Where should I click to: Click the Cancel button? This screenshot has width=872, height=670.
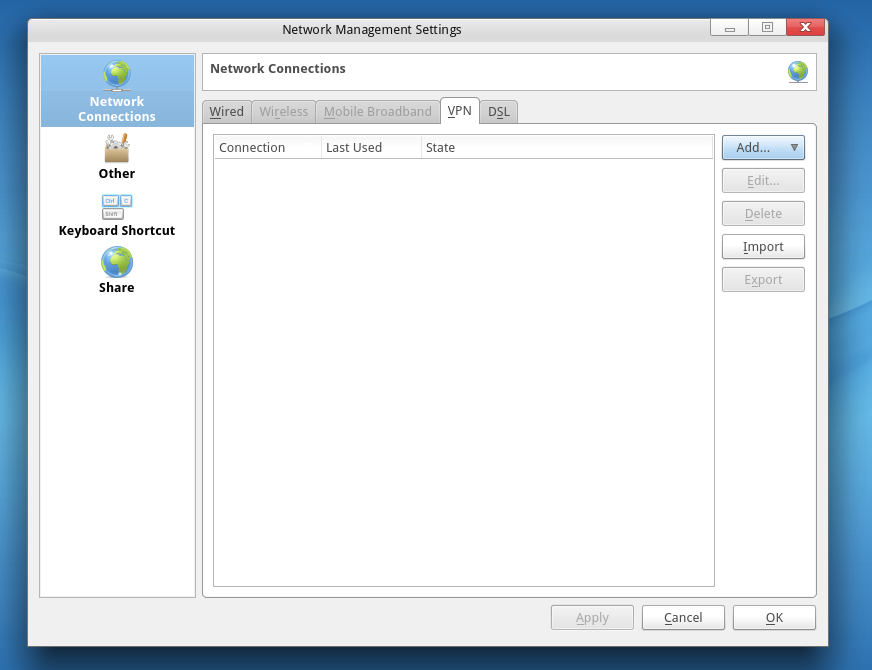[x=683, y=618]
